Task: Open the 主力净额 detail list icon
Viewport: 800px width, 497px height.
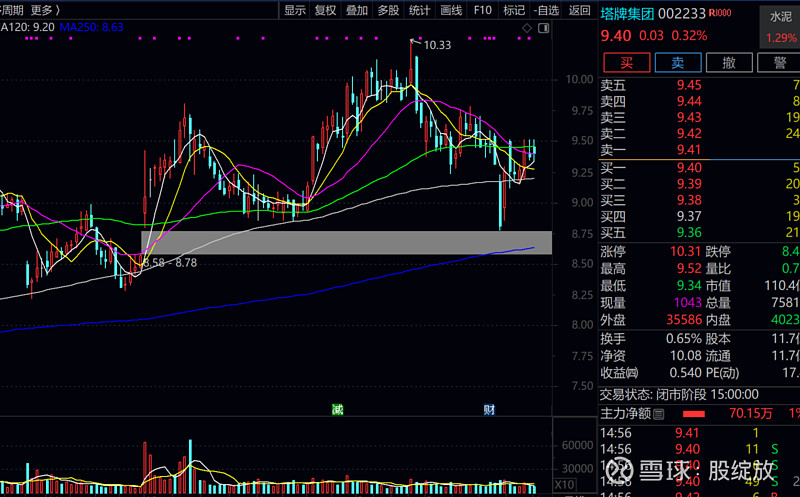Action: point(659,414)
